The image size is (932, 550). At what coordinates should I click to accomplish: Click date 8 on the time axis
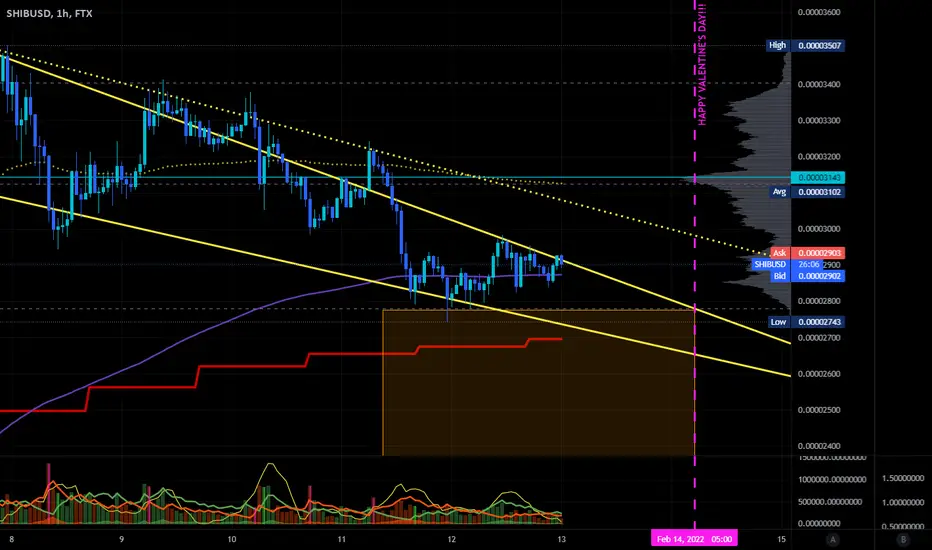11,539
